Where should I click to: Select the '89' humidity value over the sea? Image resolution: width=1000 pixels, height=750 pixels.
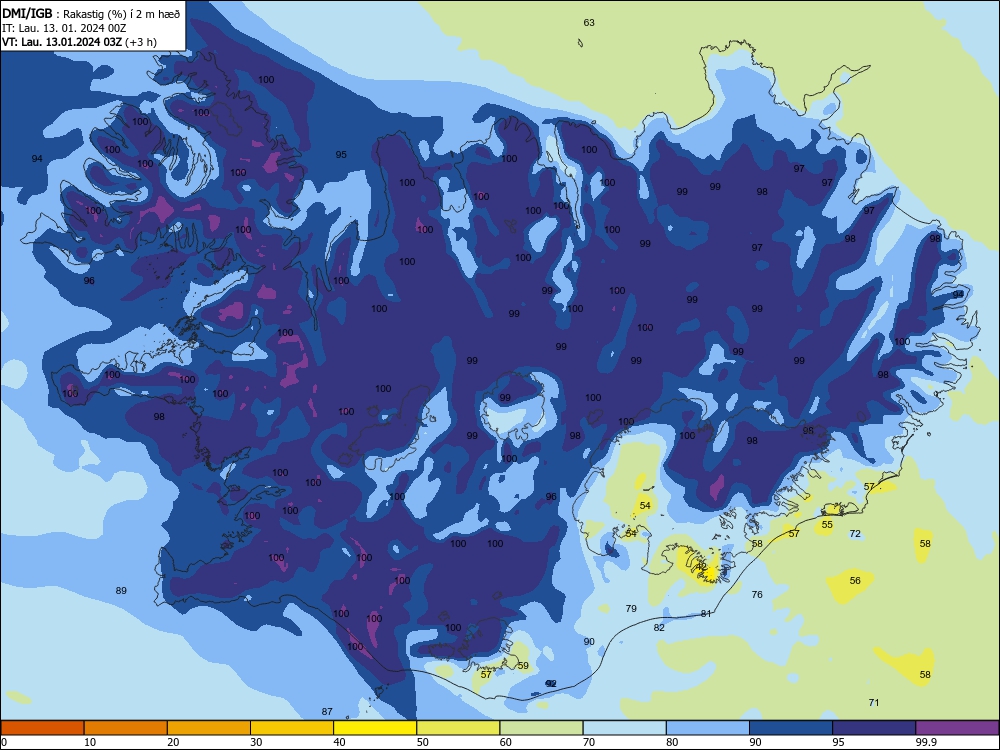(x=121, y=591)
